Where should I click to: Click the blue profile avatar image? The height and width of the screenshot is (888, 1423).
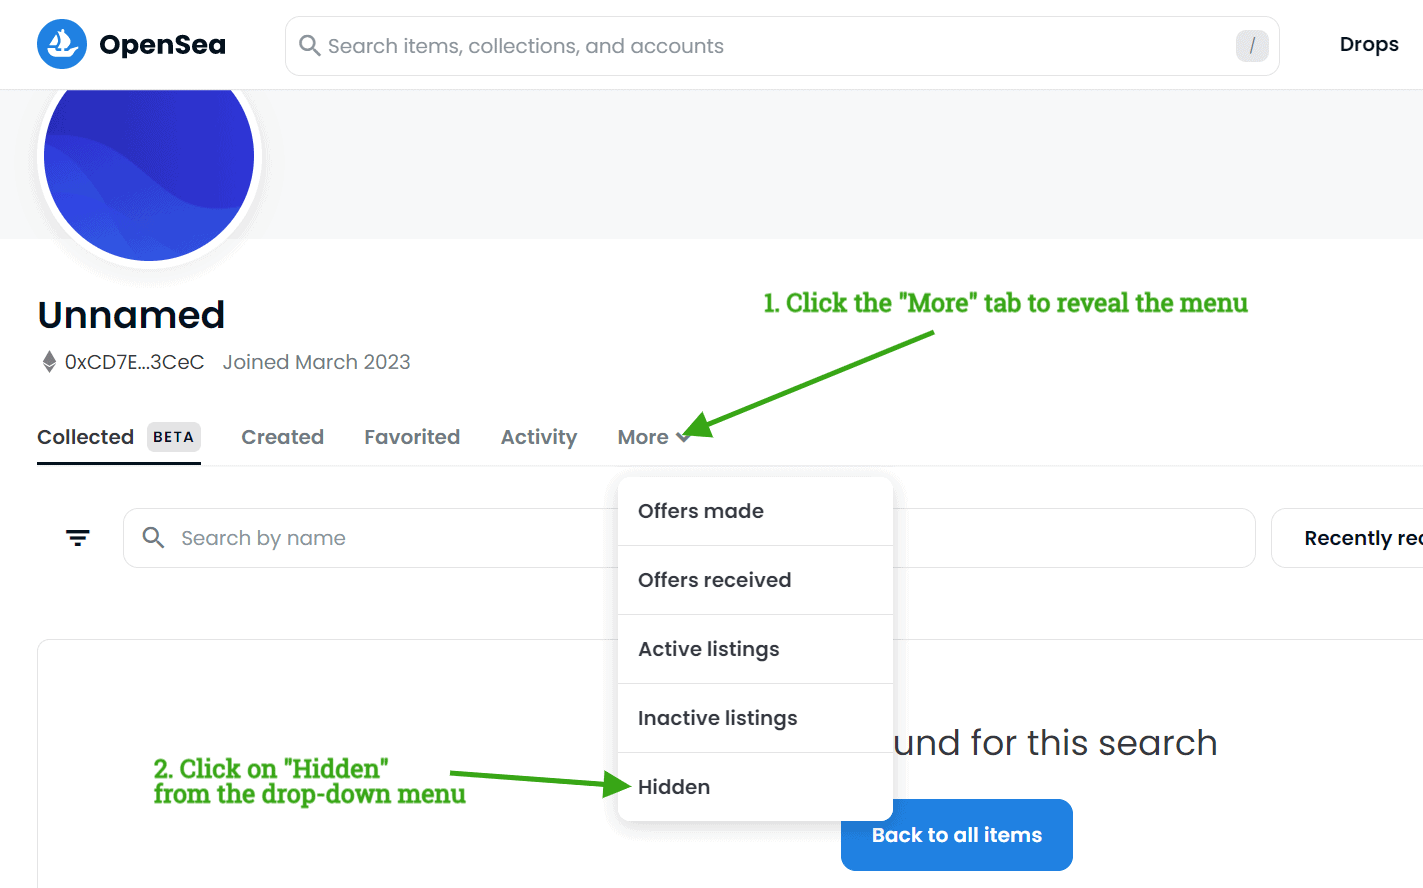(x=149, y=157)
